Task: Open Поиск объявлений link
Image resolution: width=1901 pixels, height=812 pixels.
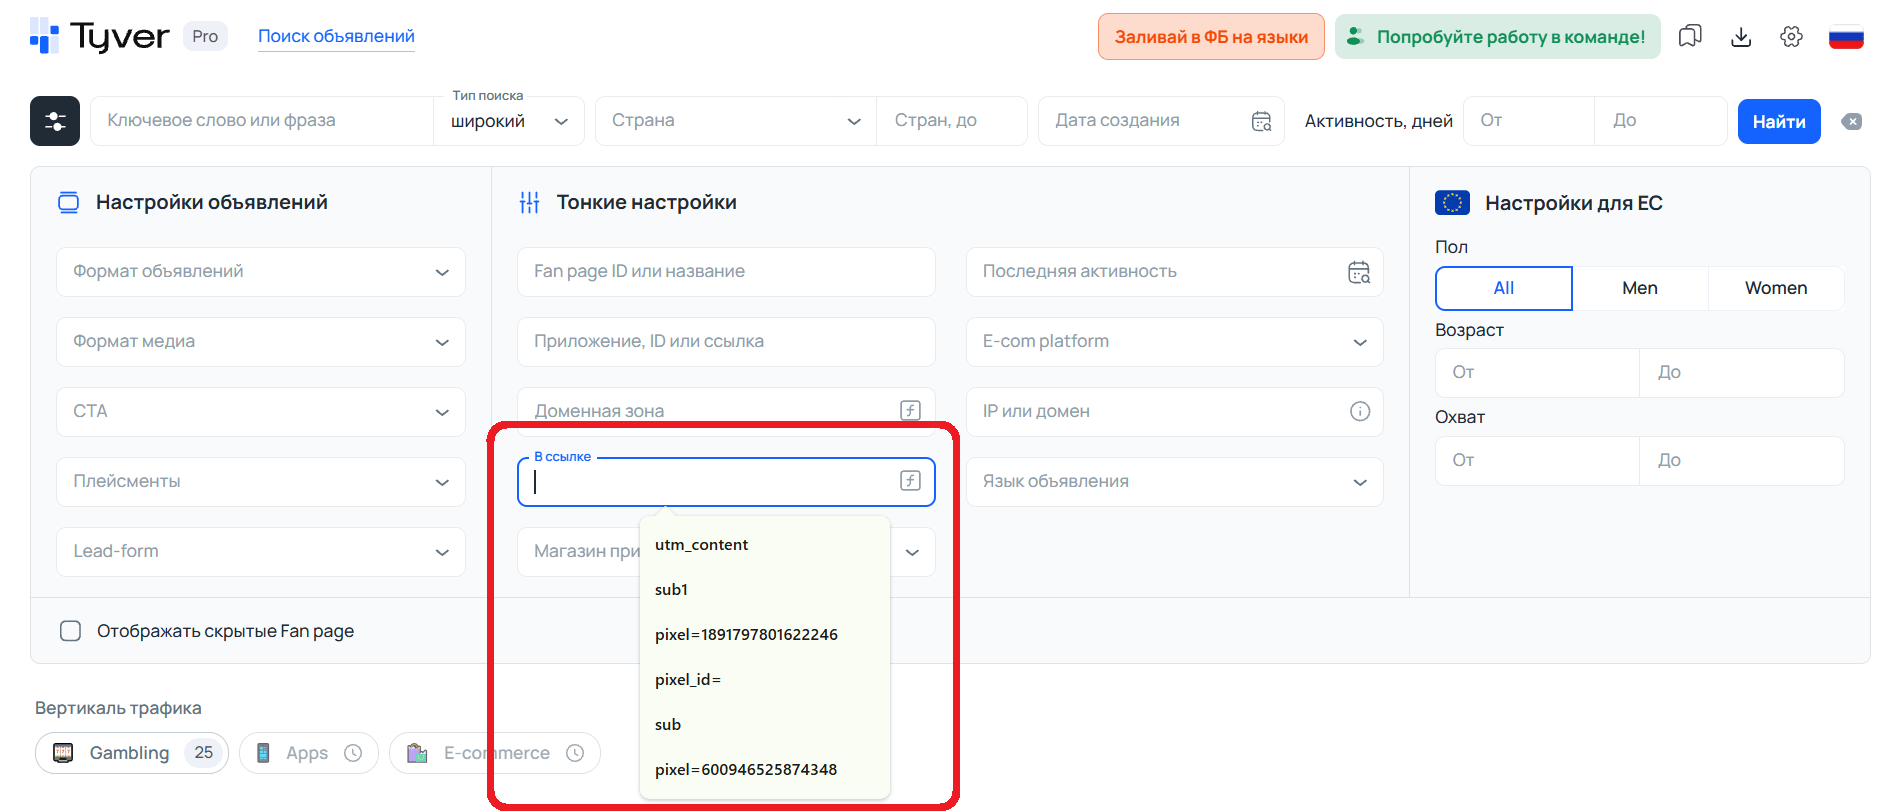Action: pos(336,37)
